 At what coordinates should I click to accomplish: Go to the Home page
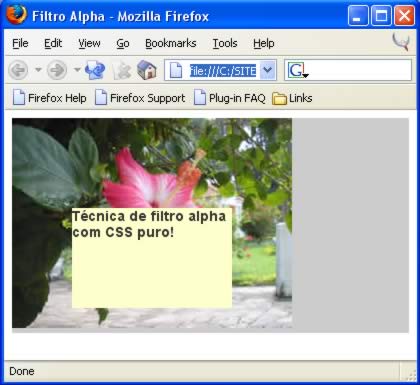tap(147, 70)
